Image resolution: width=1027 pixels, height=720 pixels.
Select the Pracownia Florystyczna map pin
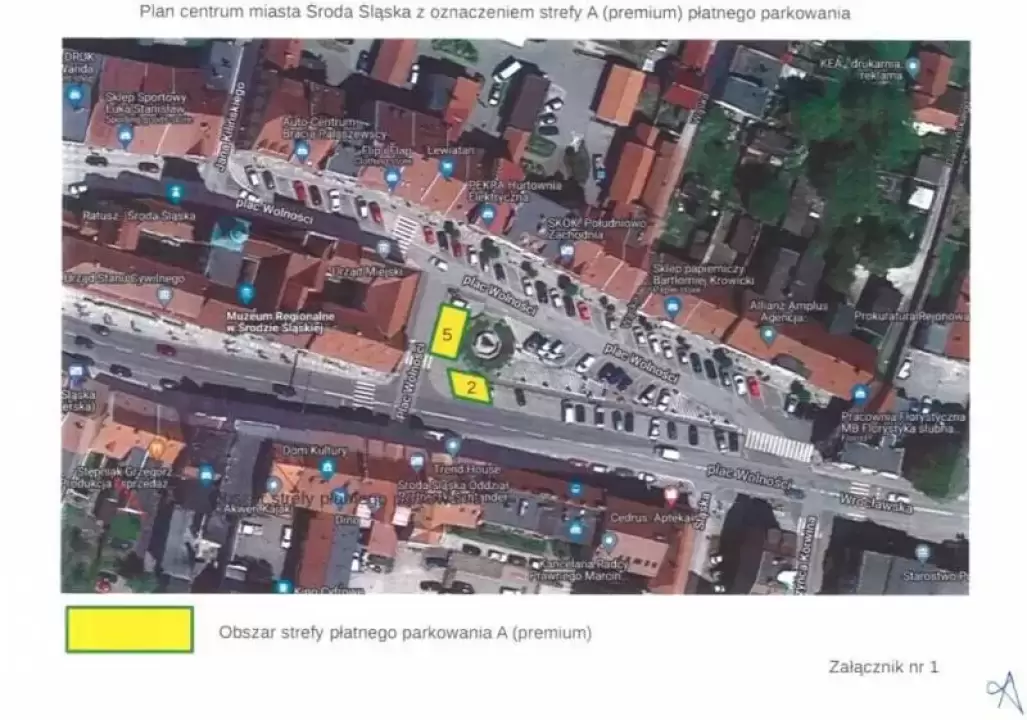(859, 392)
